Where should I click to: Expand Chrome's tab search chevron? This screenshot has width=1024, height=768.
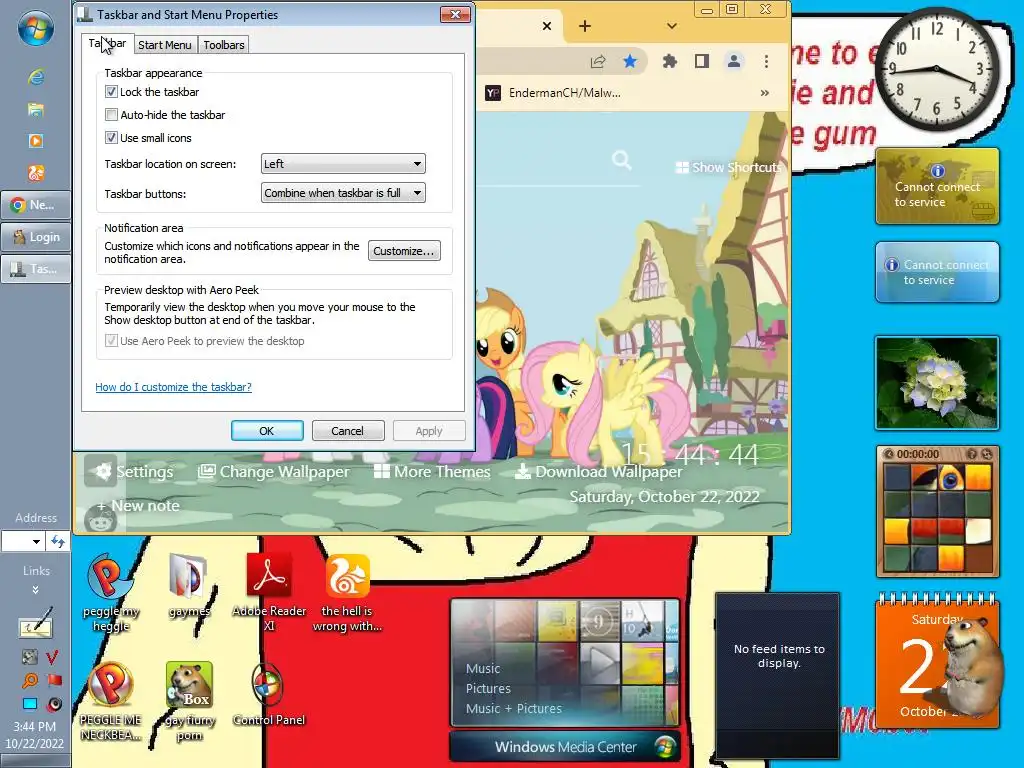tap(671, 26)
